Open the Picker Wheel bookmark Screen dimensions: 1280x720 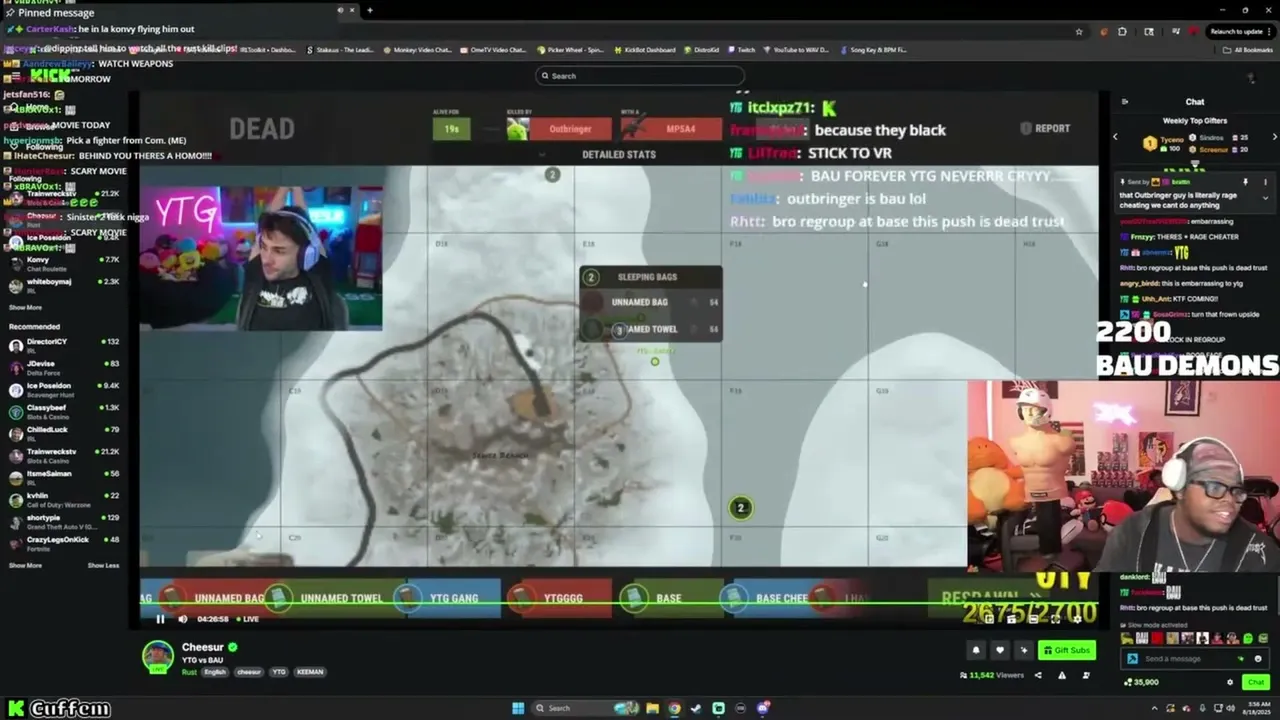pos(570,50)
